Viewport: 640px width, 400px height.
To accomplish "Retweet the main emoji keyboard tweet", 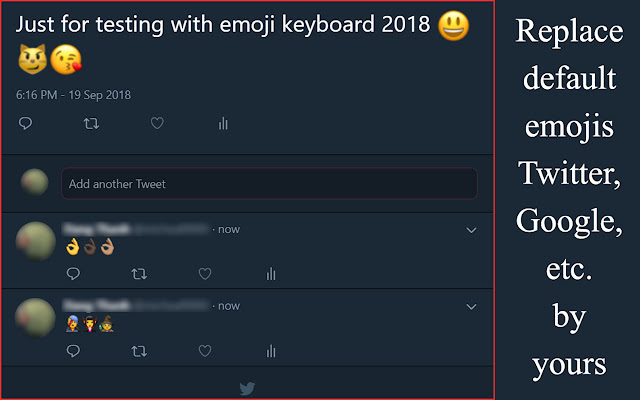I will click(x=91, y=124).
